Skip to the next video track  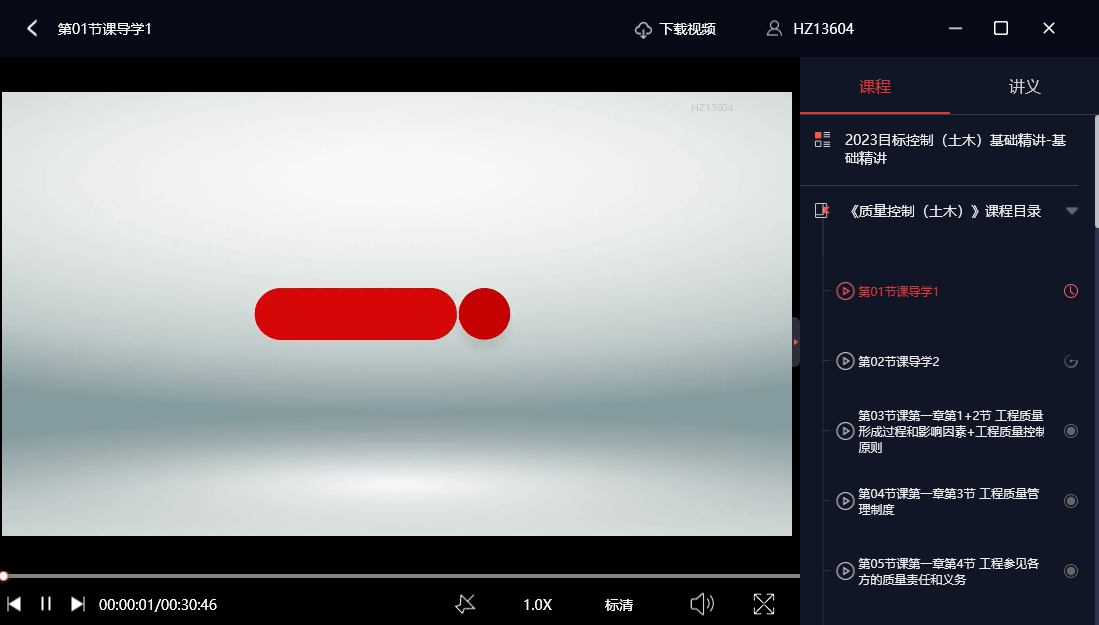coord(77,604)
